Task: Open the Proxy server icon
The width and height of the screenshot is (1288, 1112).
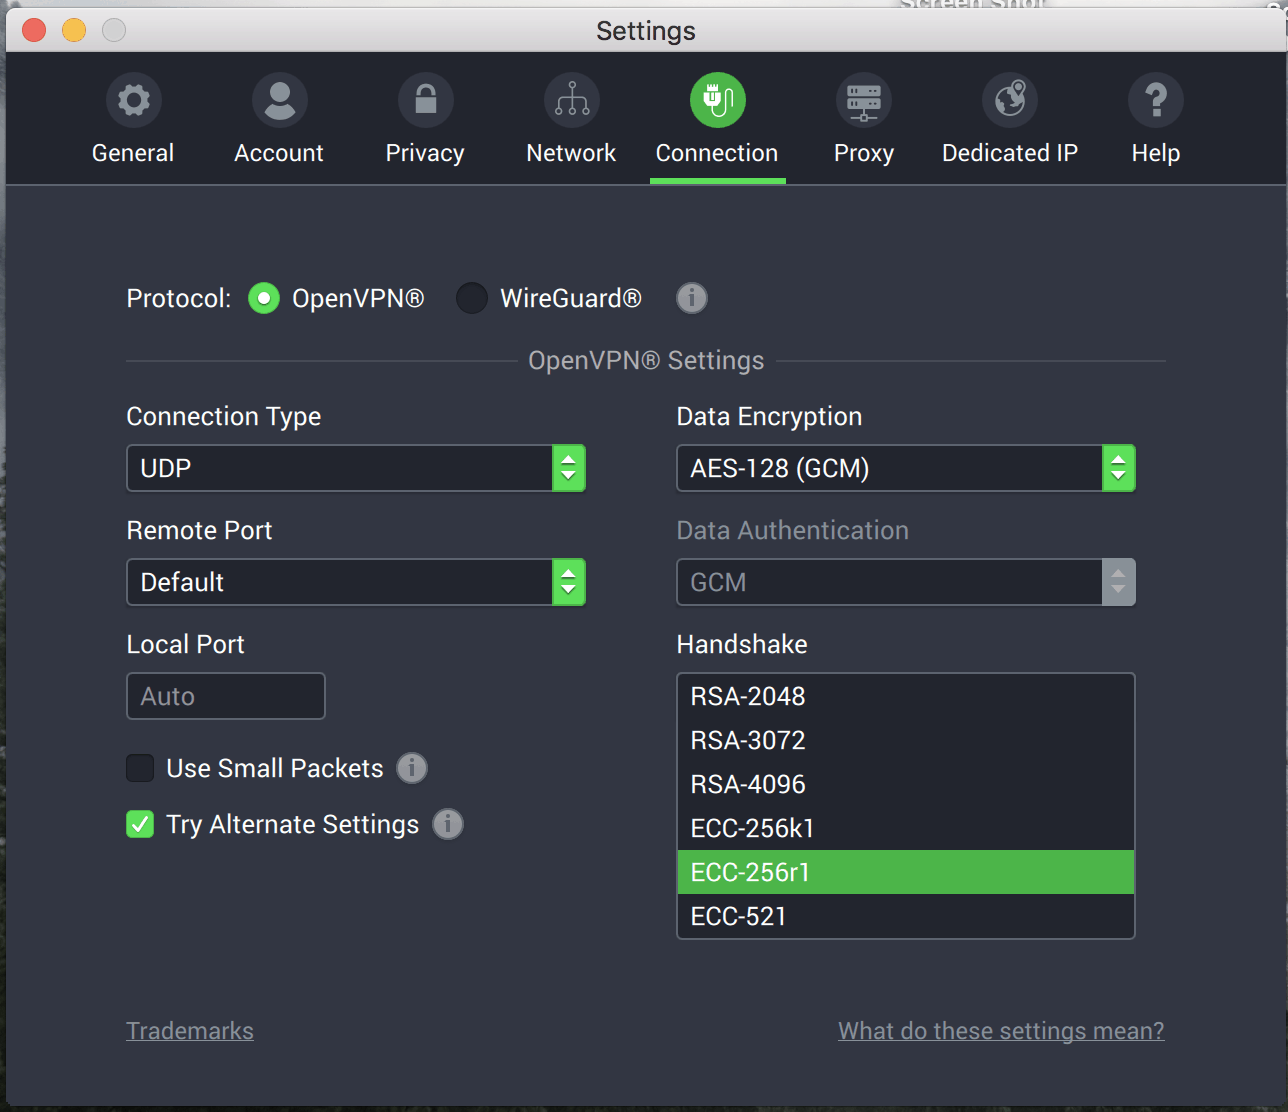Action: [x=863, y=100]
